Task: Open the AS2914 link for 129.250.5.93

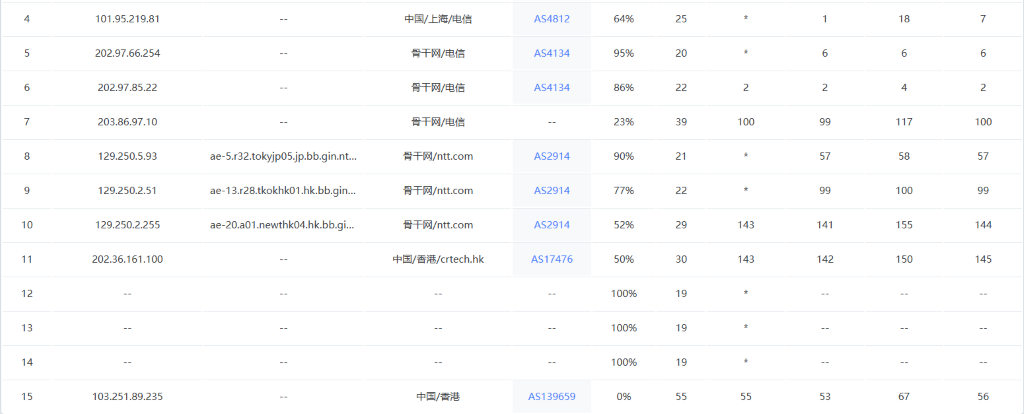Action: pos(552,156)
